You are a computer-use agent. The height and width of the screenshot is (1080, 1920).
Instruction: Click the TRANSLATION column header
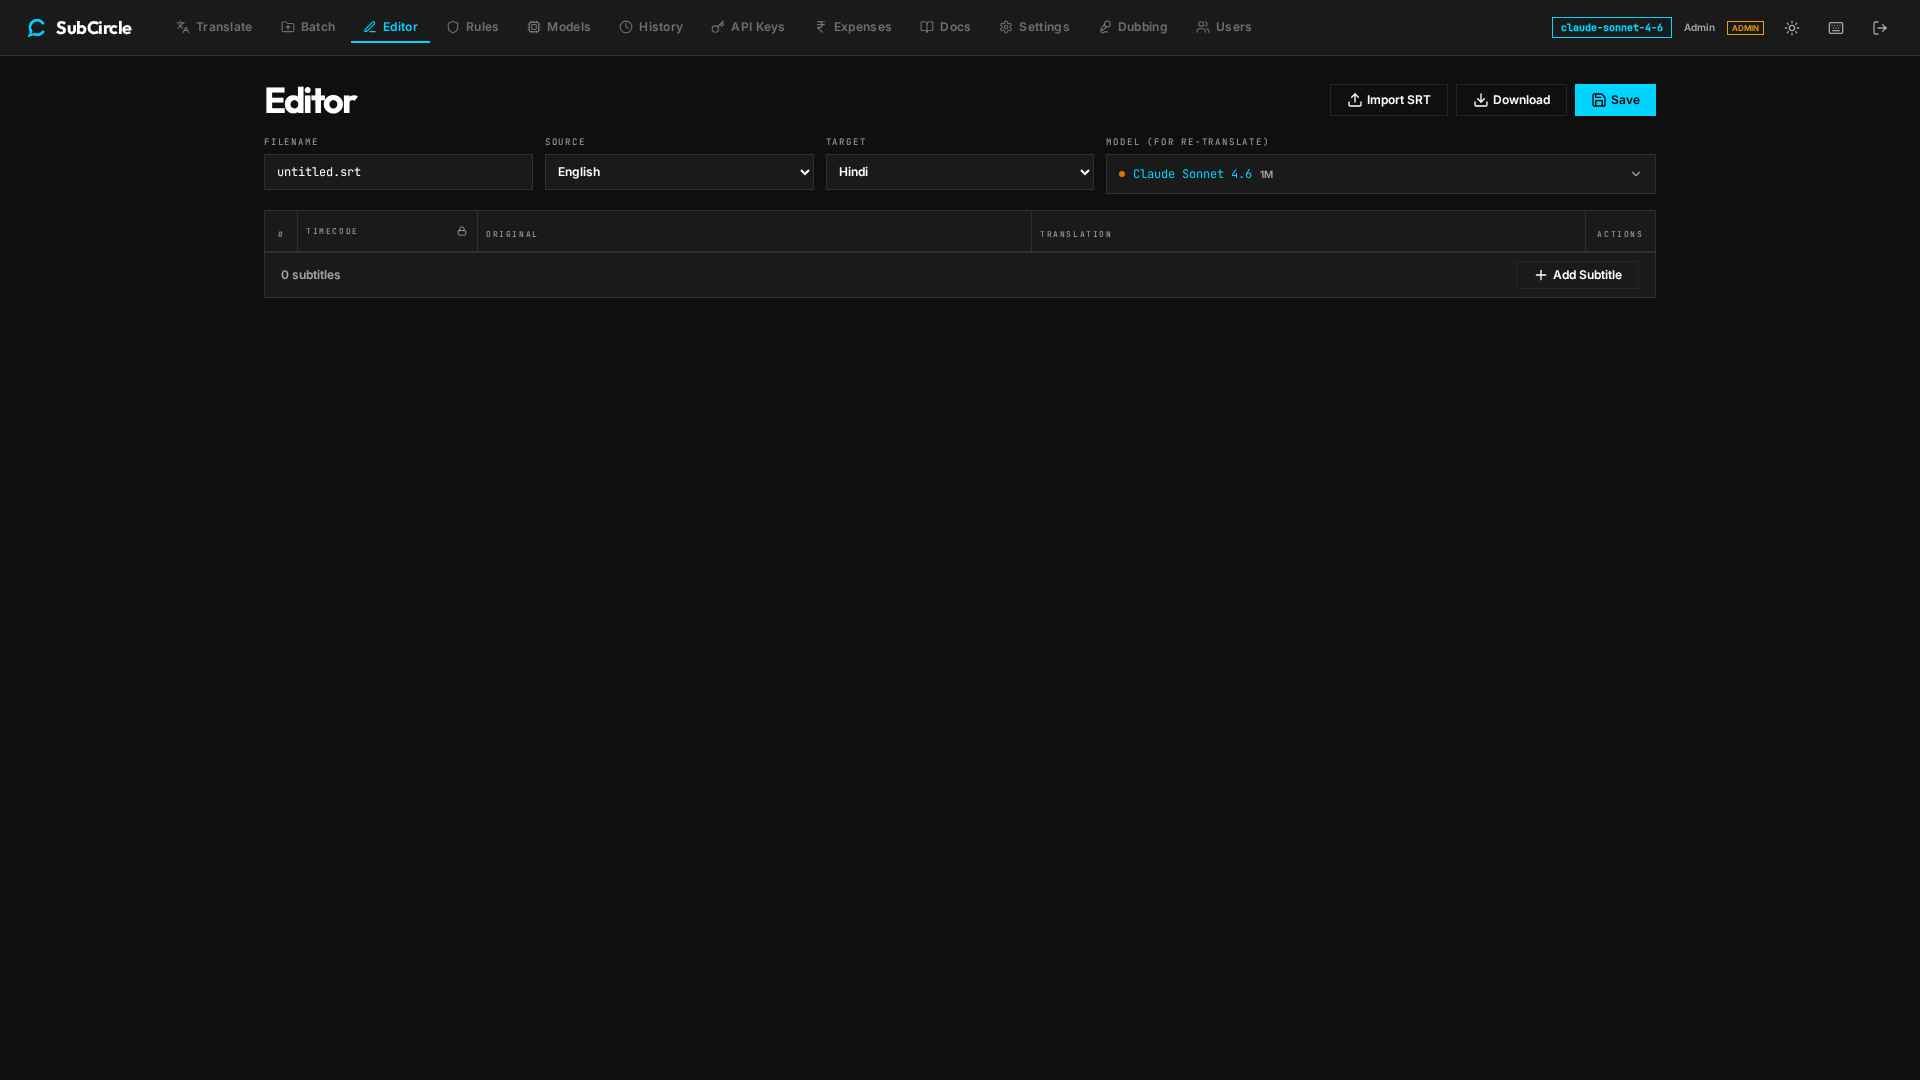[x=1076, y=234]
